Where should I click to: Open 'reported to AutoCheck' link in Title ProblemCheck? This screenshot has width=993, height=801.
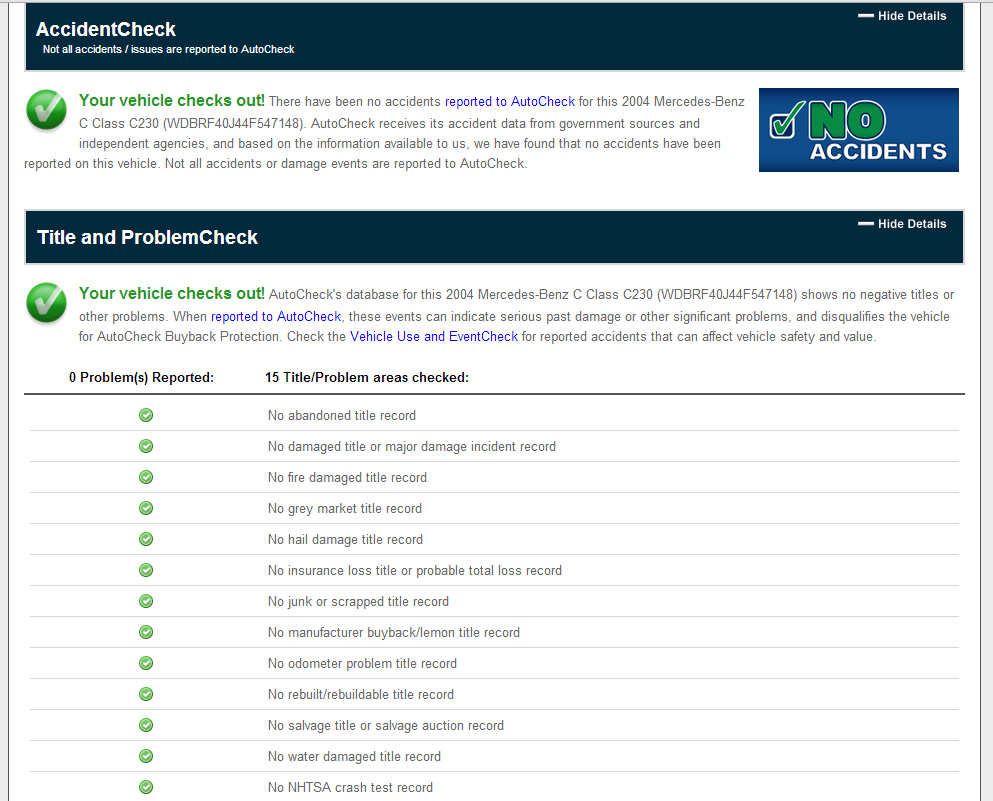(x=276, y=317)
